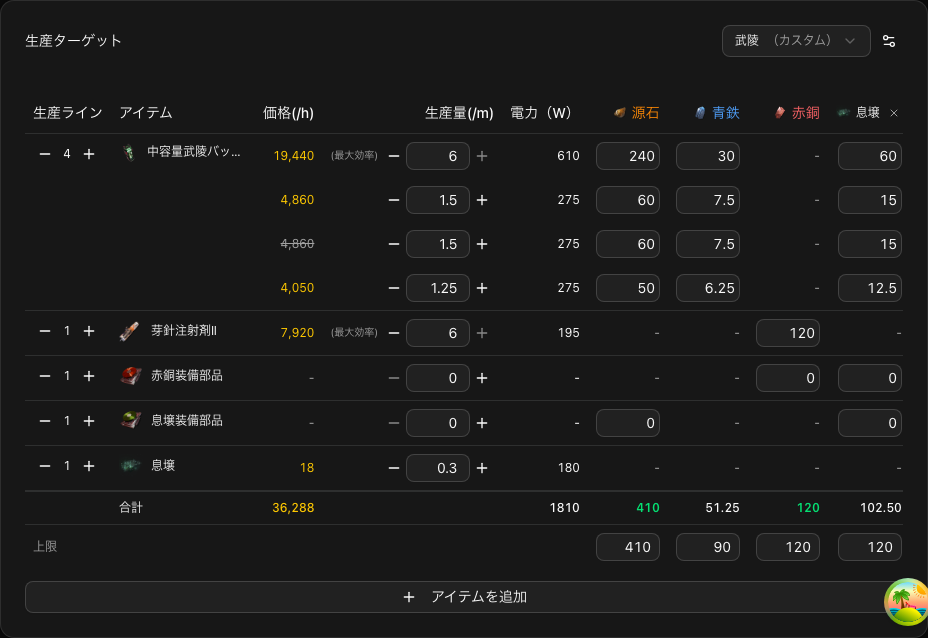Click the 生産ターゲット heading
Viewport: 928px width, 638px height.
73,41
